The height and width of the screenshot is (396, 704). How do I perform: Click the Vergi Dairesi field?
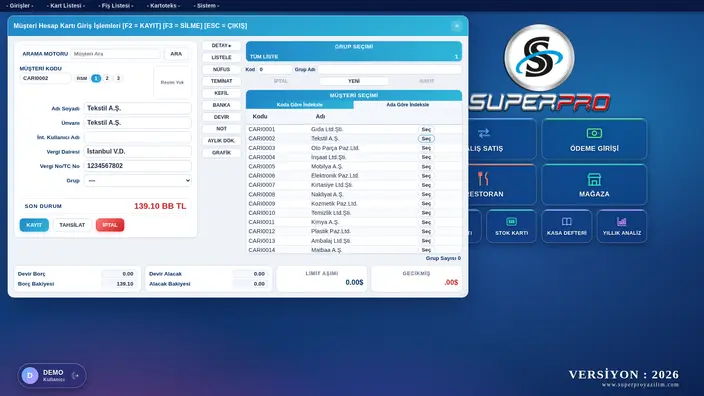tap(138, 152)
